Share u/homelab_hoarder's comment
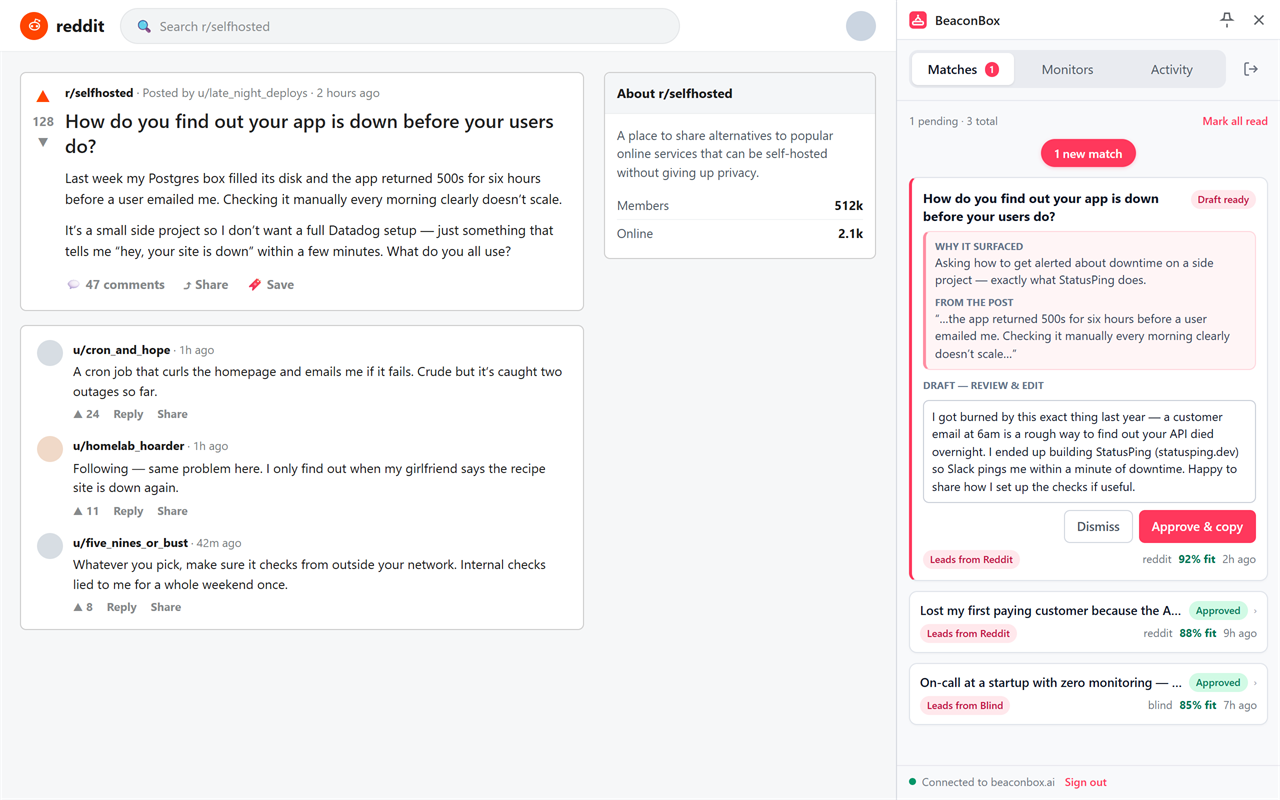Image resolution: width=1280 pixels, height=800 pixels. (x=172, y=511)
